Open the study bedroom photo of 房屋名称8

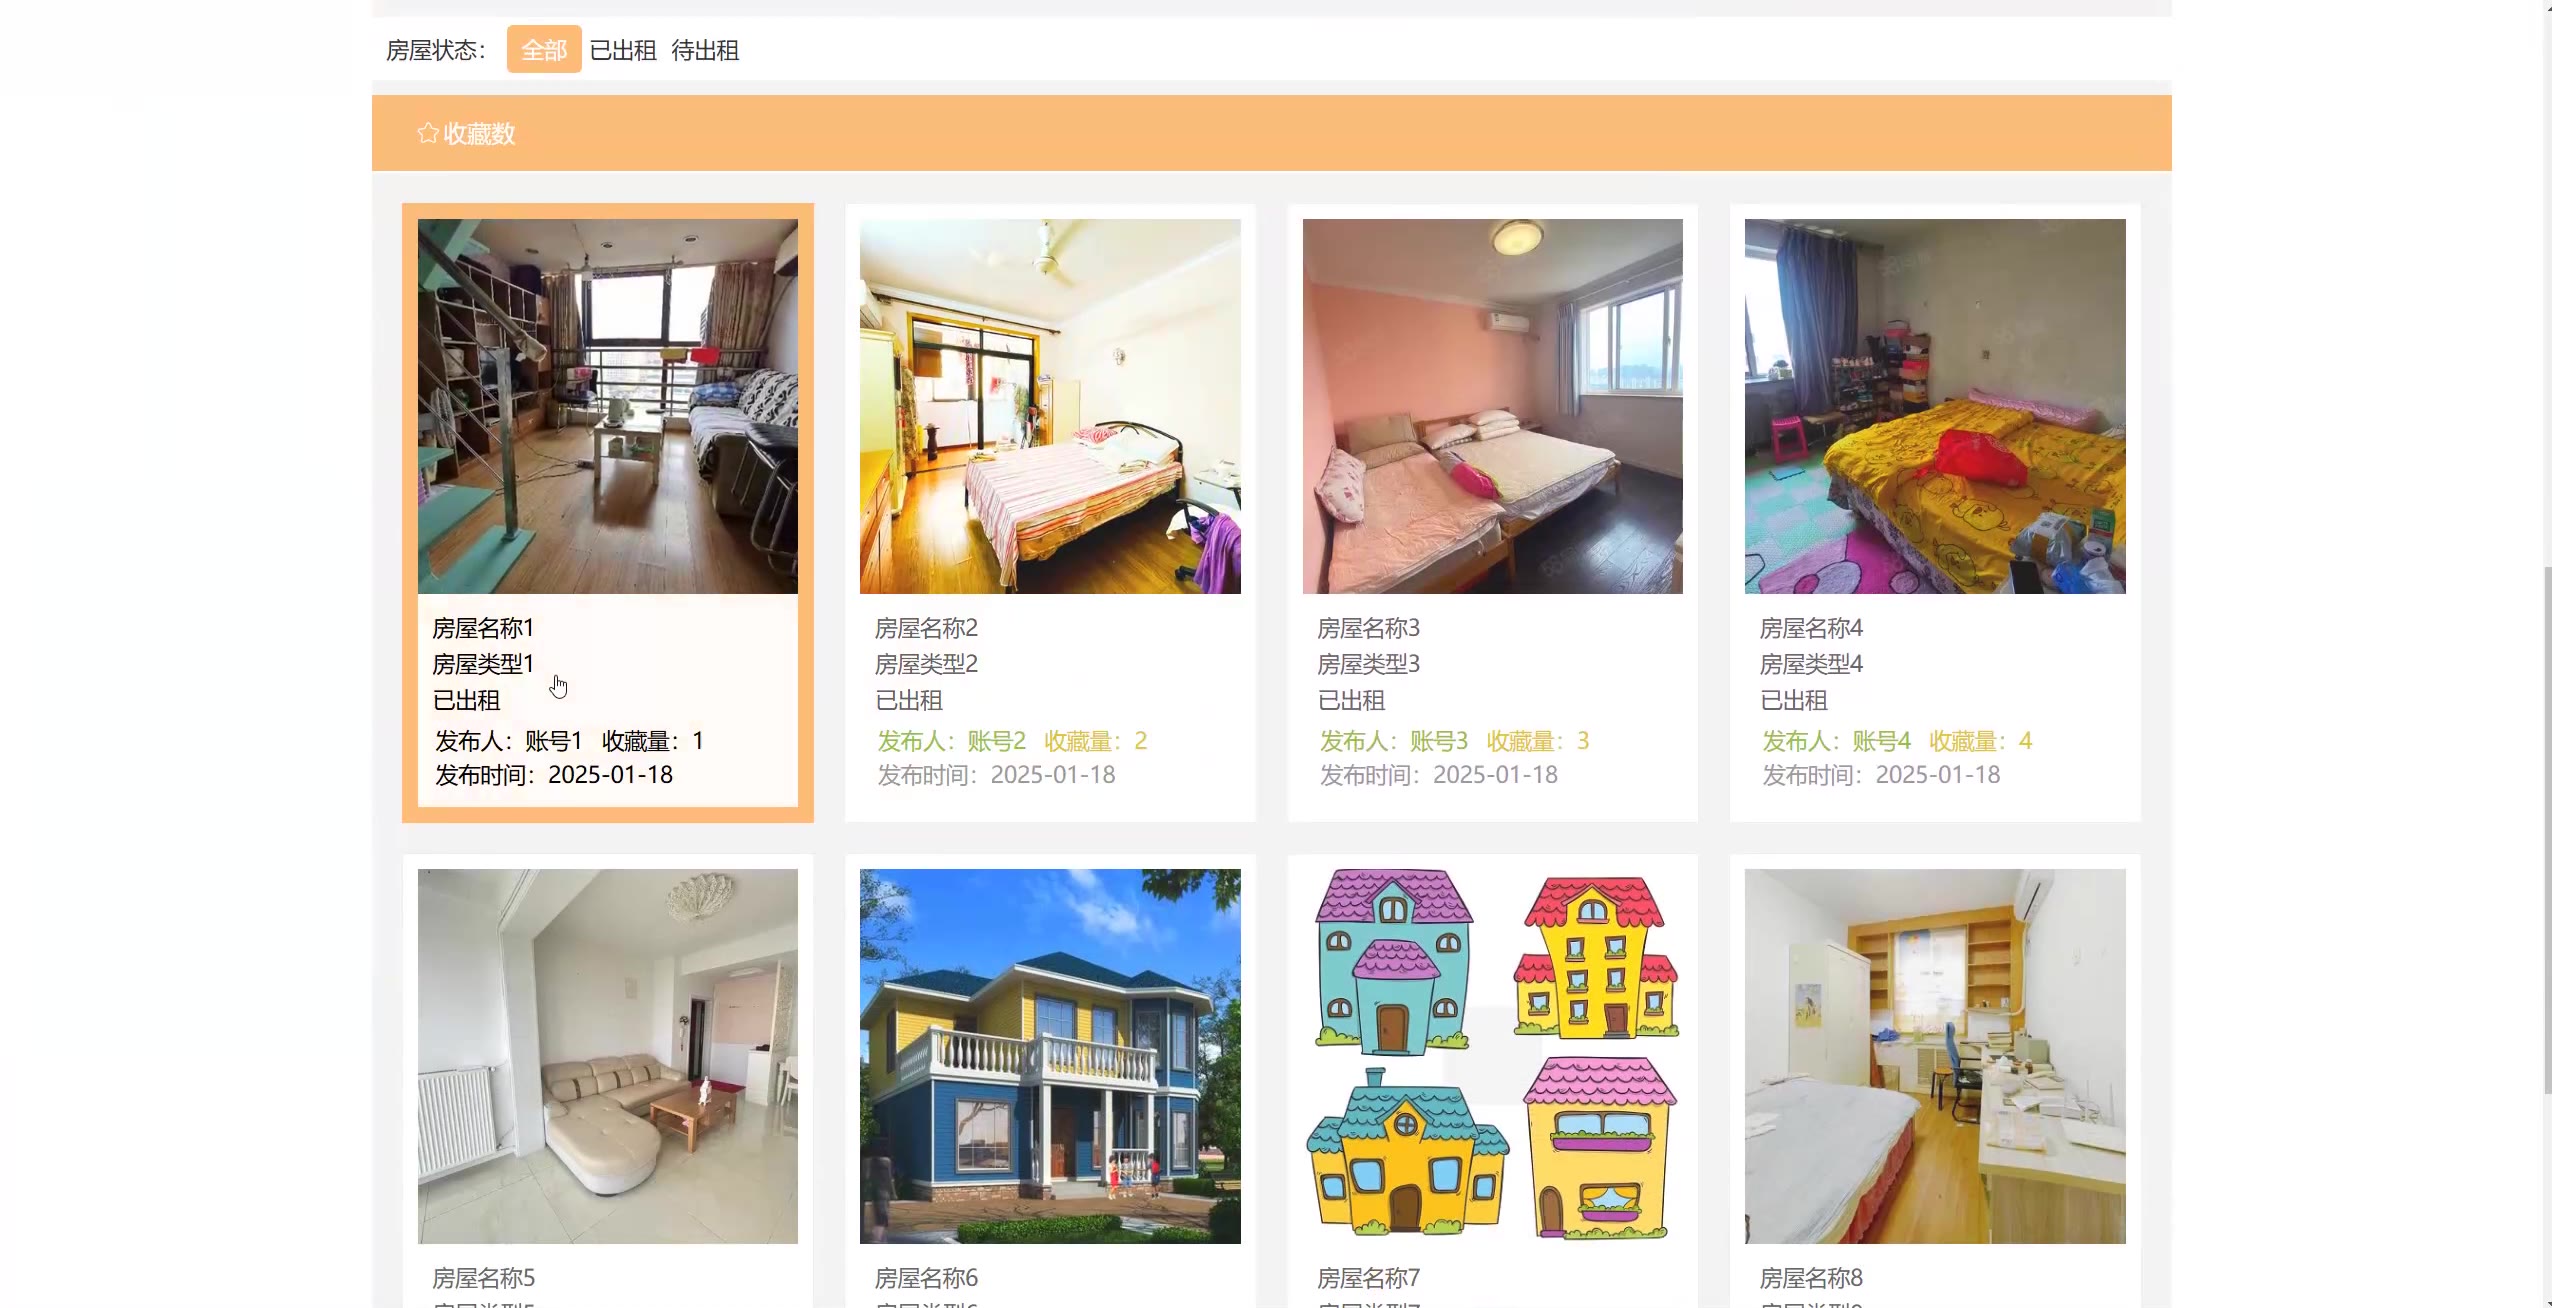pyautogui.click(x=1935, y=1056)
